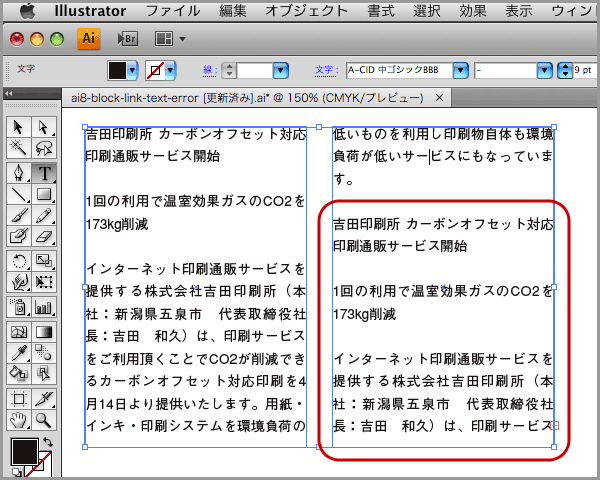
Task: Activate the Zoom magnifier tool
Action: tap(44, 420)
